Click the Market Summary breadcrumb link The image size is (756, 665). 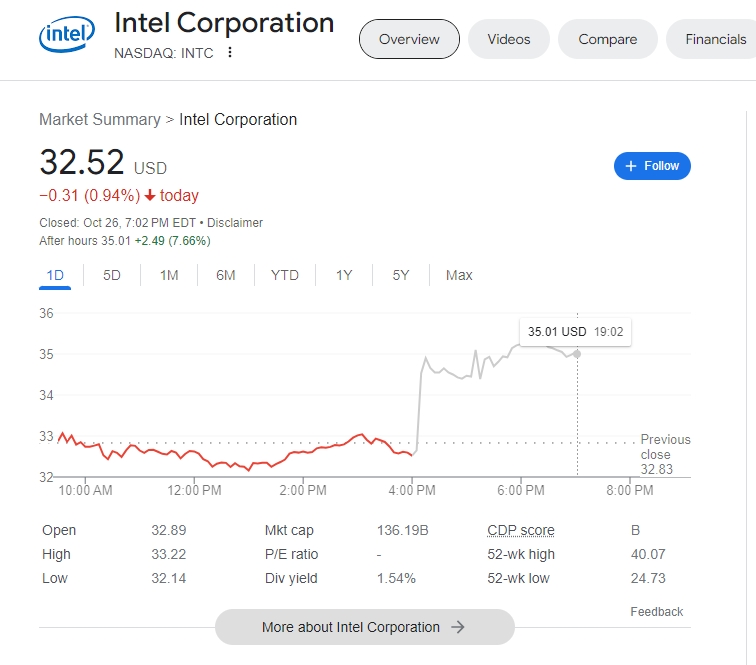(x=100, y=119)
